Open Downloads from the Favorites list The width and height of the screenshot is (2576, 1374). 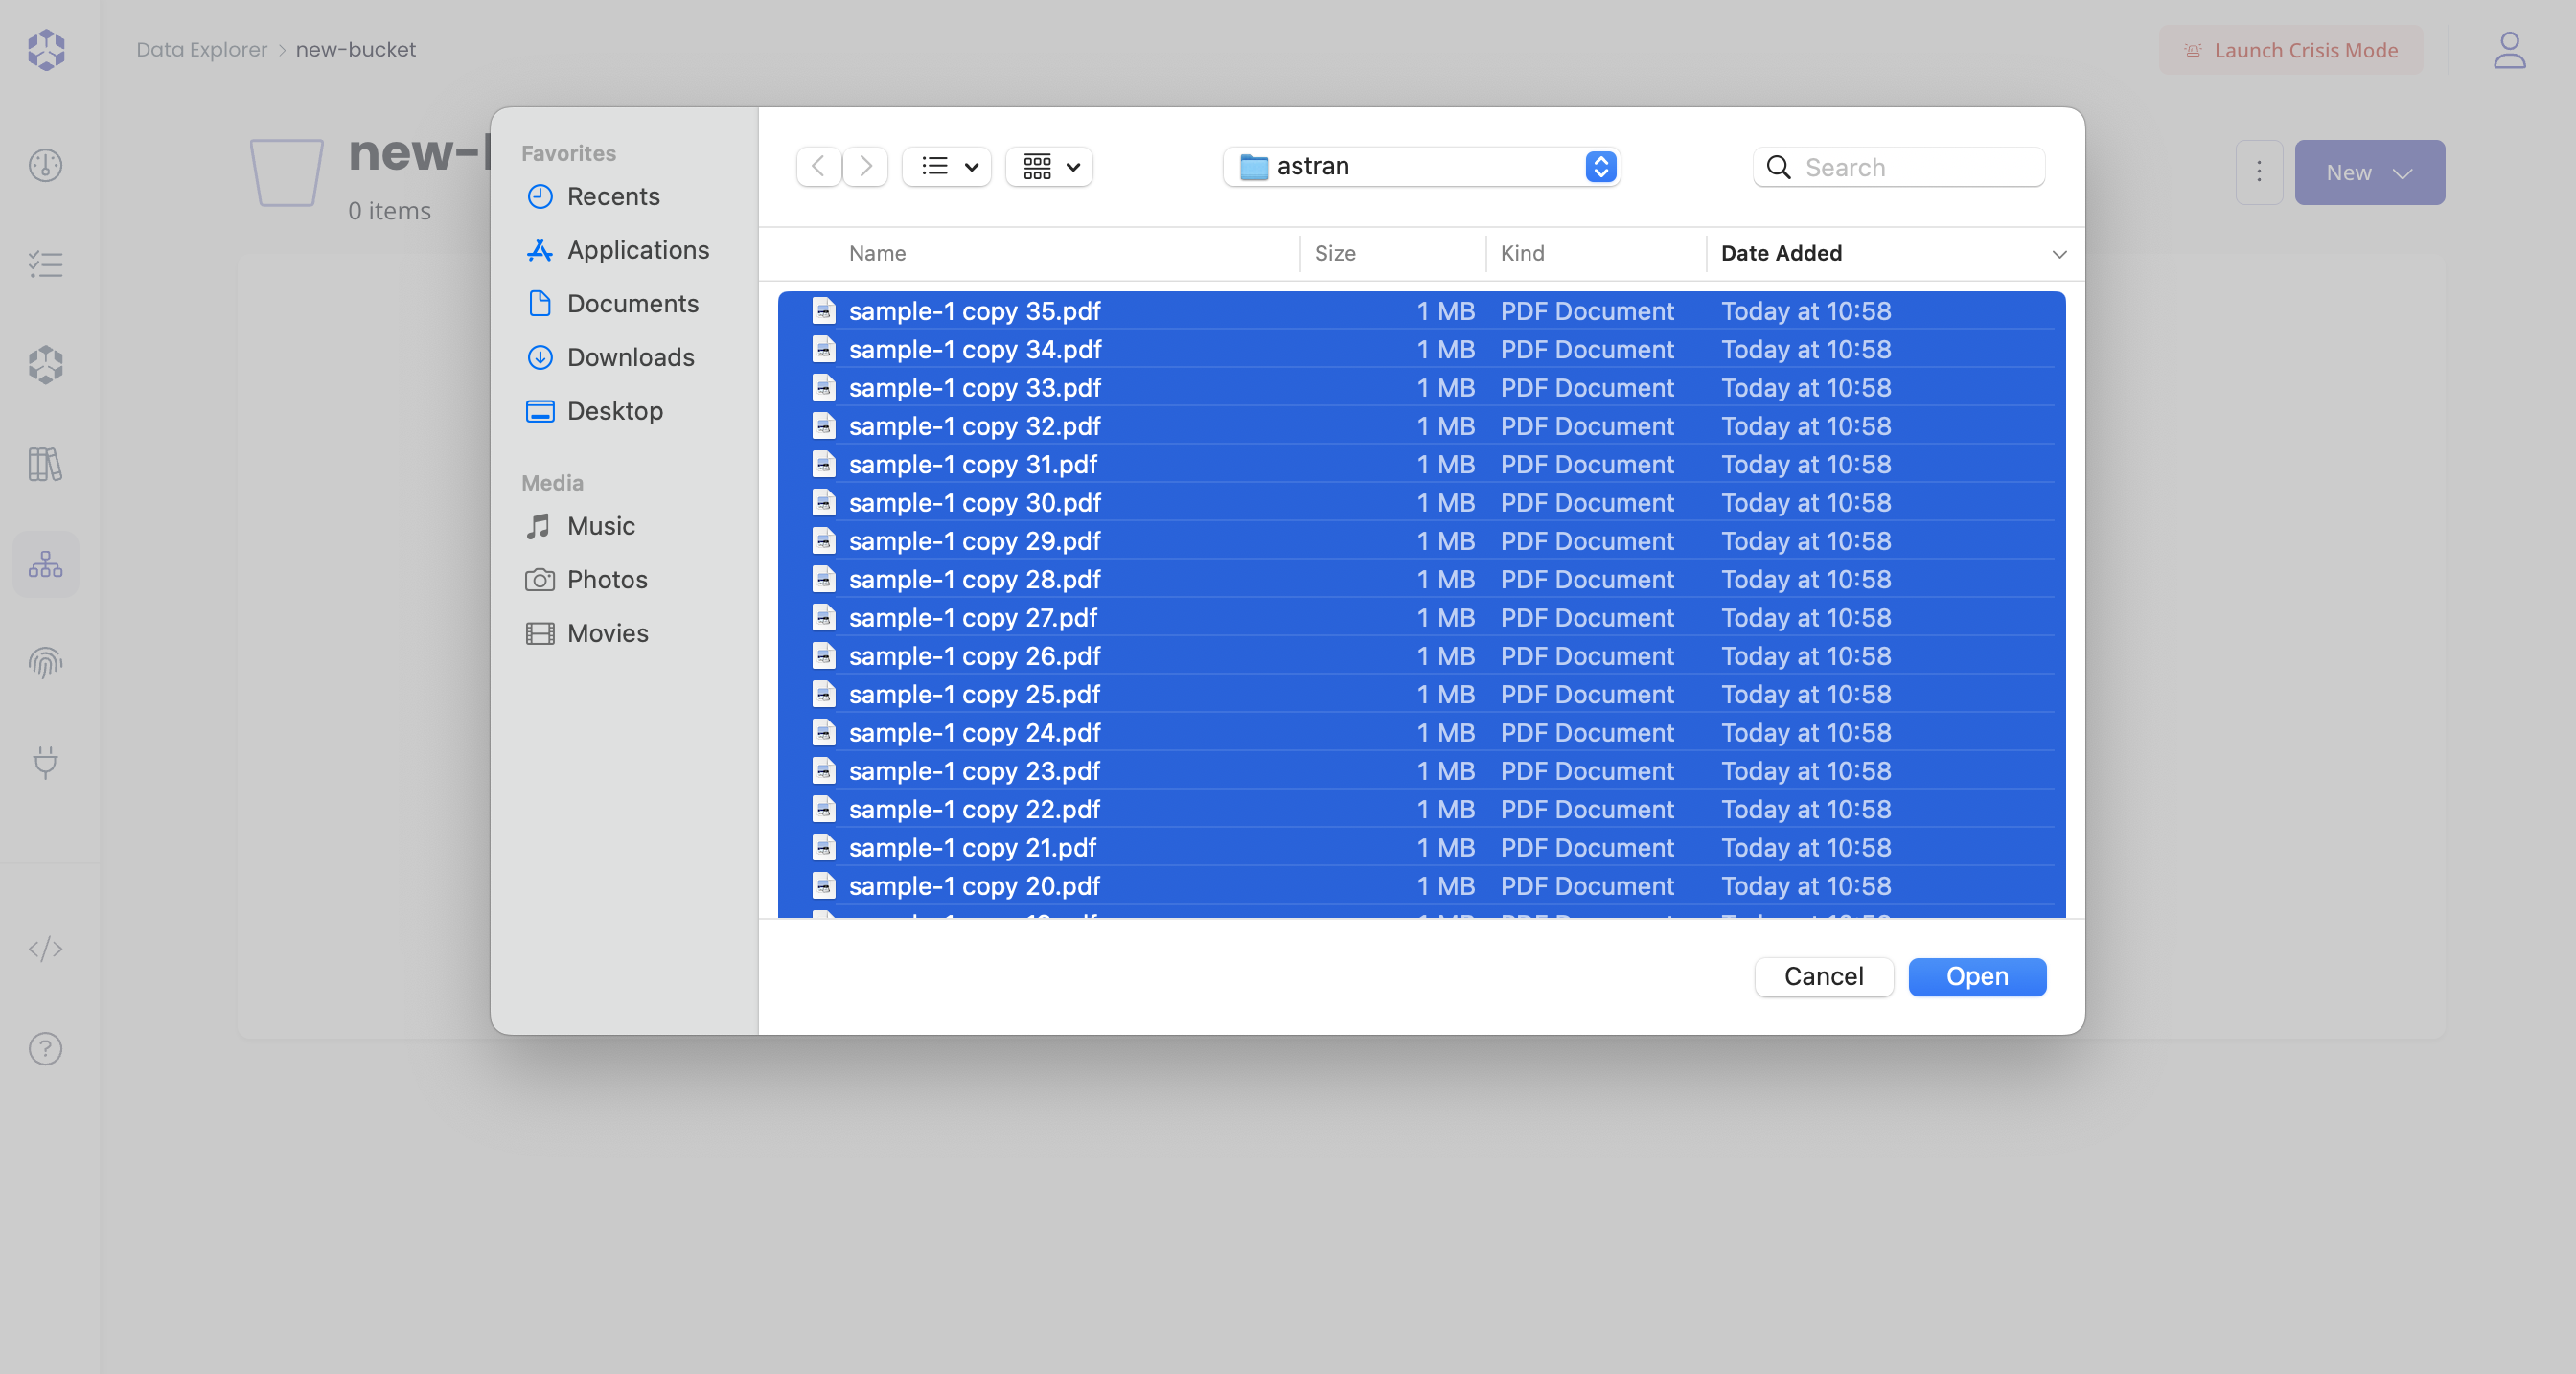631,357
